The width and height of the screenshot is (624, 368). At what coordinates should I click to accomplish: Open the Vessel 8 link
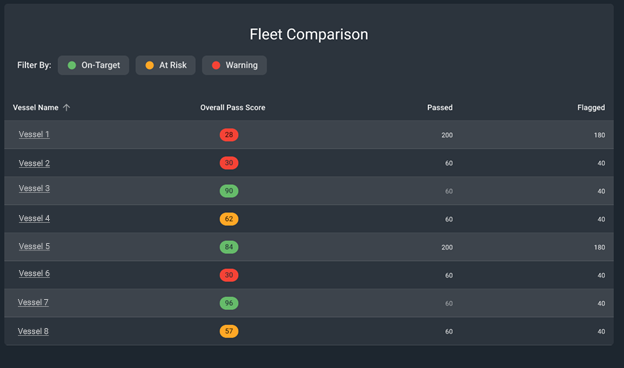pyautogui.click(x=33, y=331)
